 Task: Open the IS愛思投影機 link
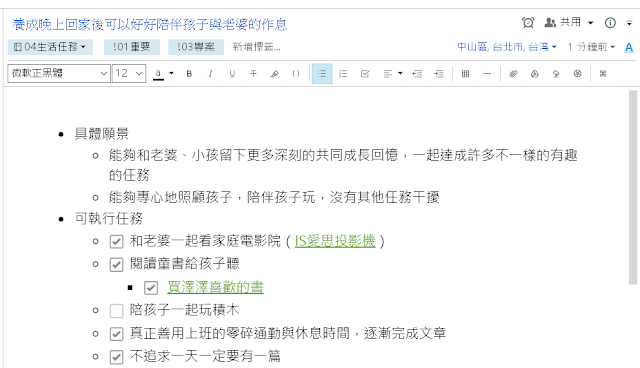335,241
